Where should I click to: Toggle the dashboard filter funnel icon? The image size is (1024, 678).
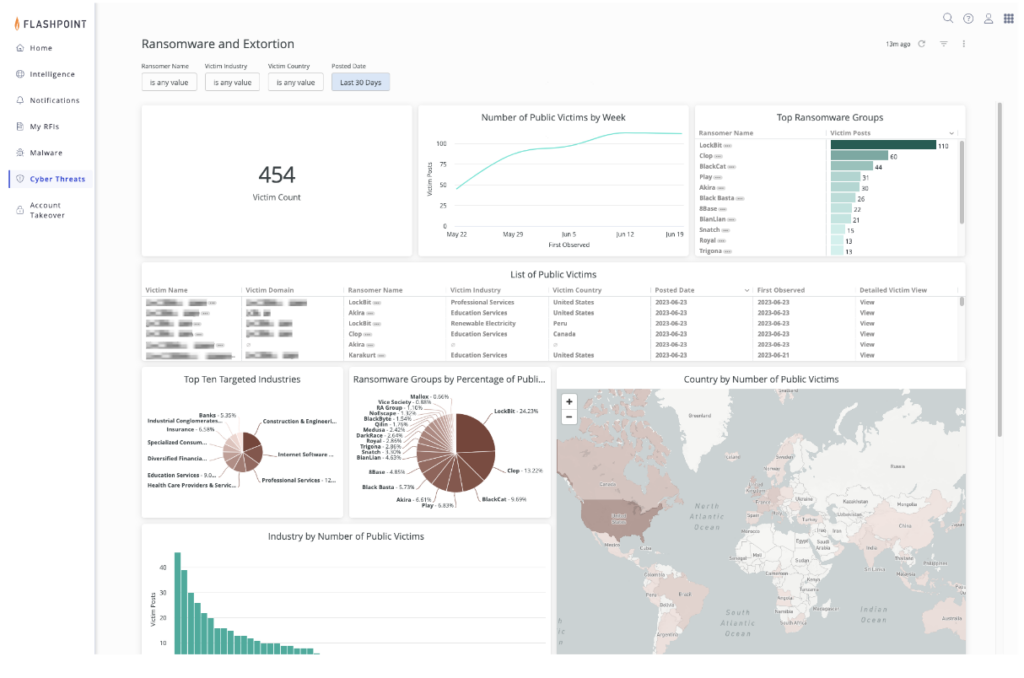click(944, 44)
